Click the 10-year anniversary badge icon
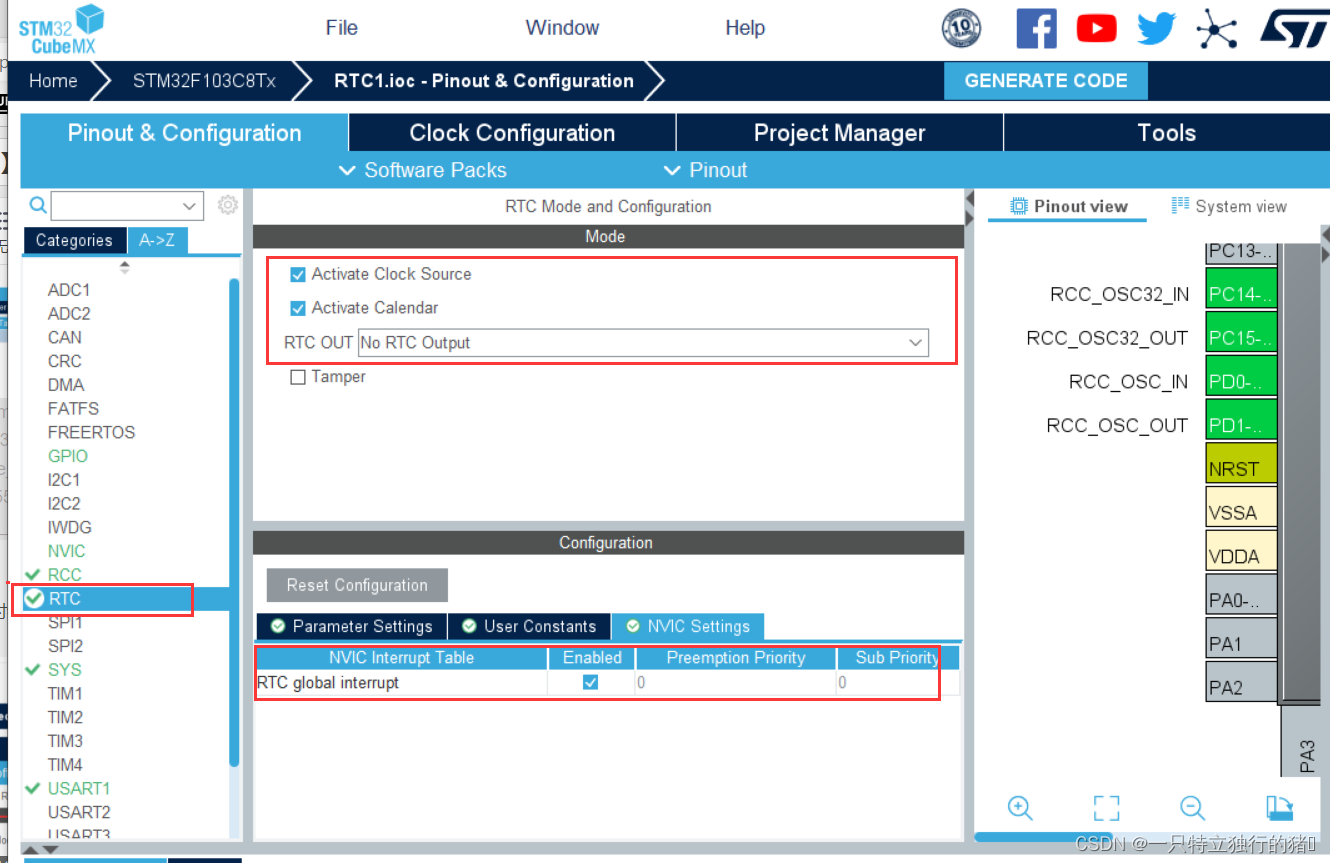The width and height of the screenshot is (1330, 863). [x=962, y=28]
